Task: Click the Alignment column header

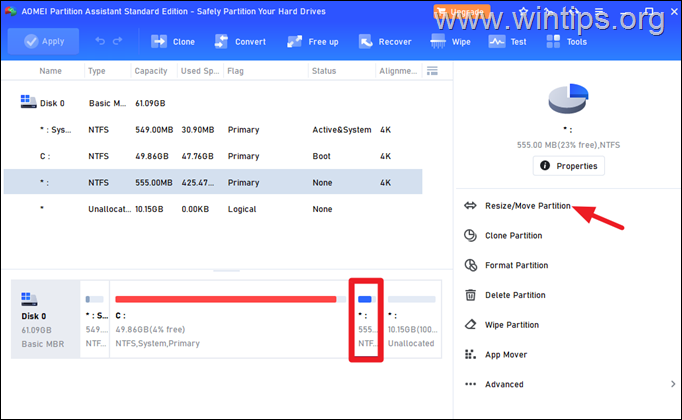Action: tap(398, 71)
